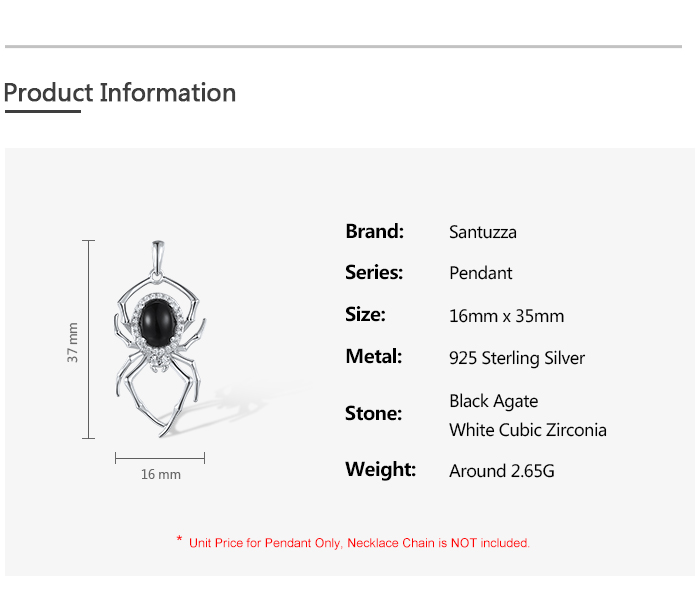Click the White Cubic Zirconia text

(528, 430)
